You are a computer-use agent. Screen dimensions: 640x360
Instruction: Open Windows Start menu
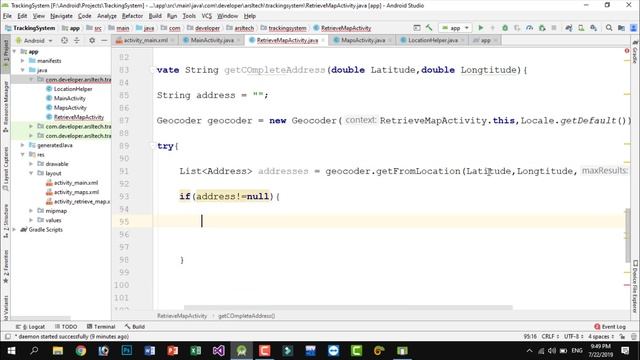(x=11, y=351)
